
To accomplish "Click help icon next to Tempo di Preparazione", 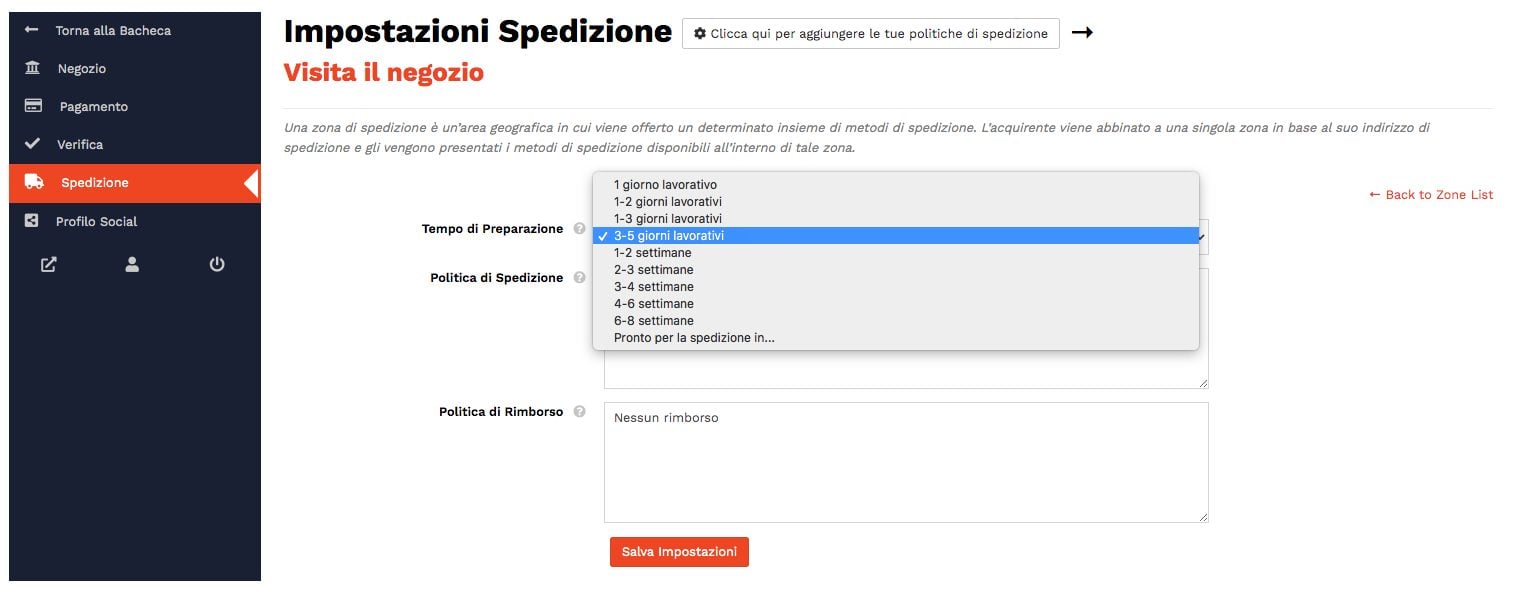I will 580,229.
